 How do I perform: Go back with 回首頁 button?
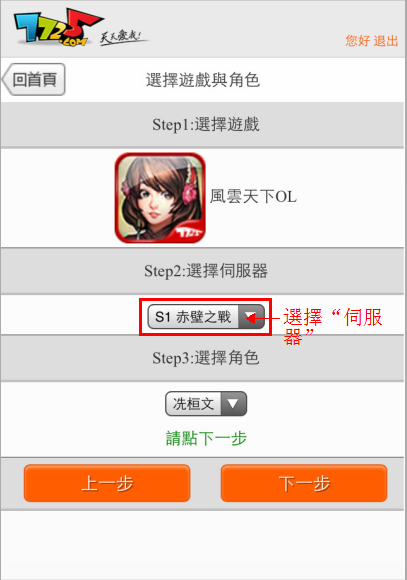click(34, 80)
